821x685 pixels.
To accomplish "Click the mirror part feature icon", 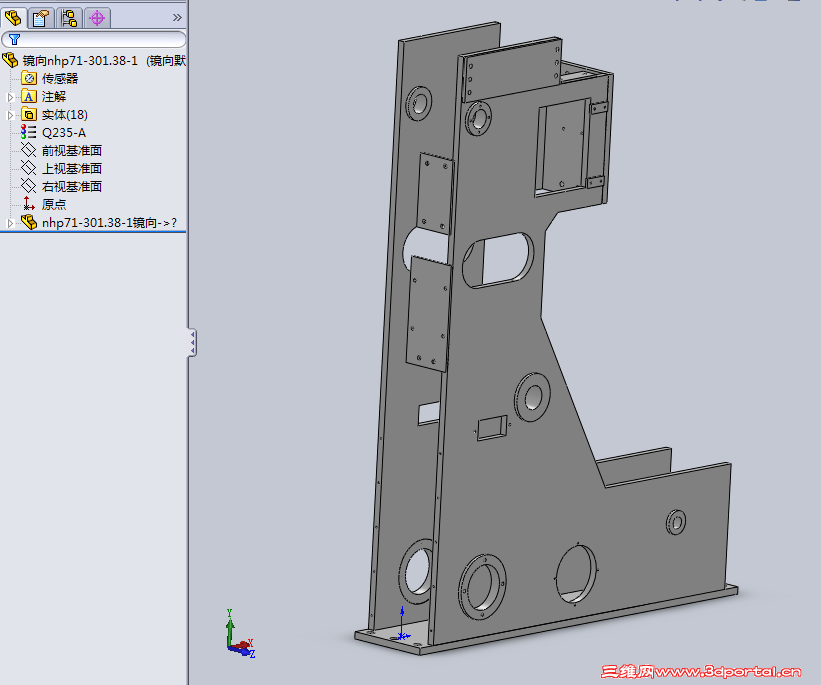I will [29, 222].
